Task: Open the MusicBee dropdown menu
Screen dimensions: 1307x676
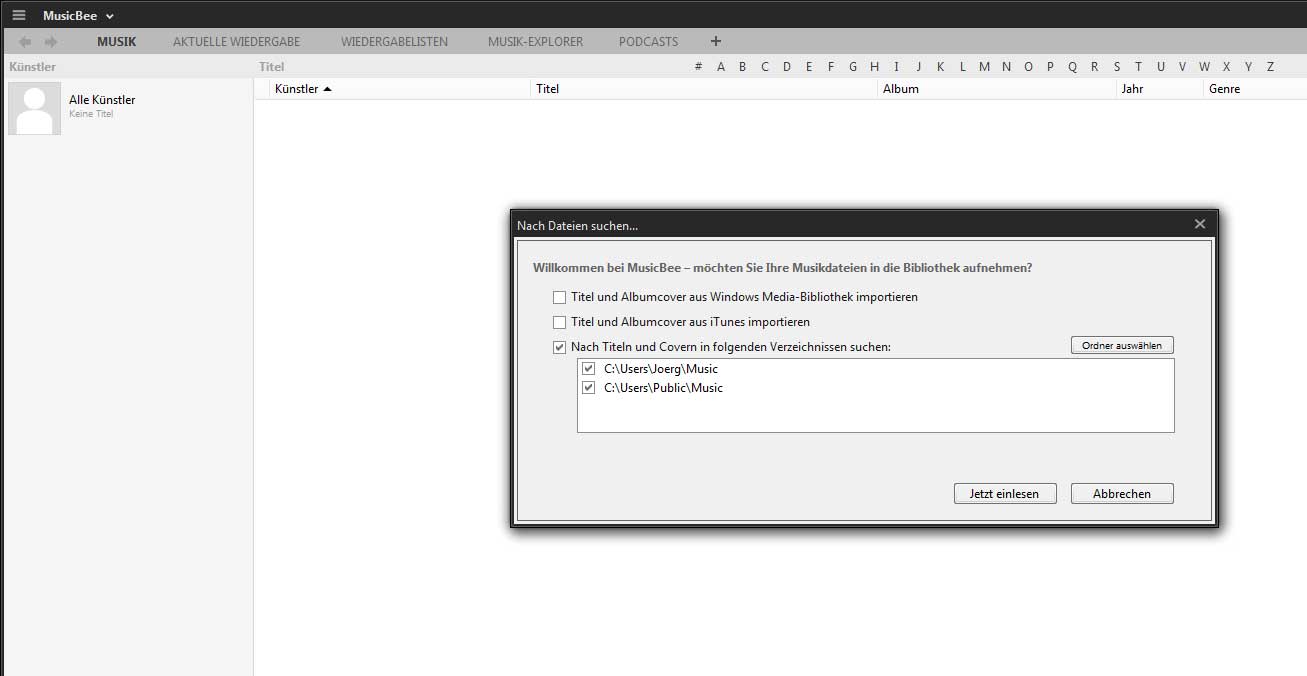Action: (x=78, y=16)
